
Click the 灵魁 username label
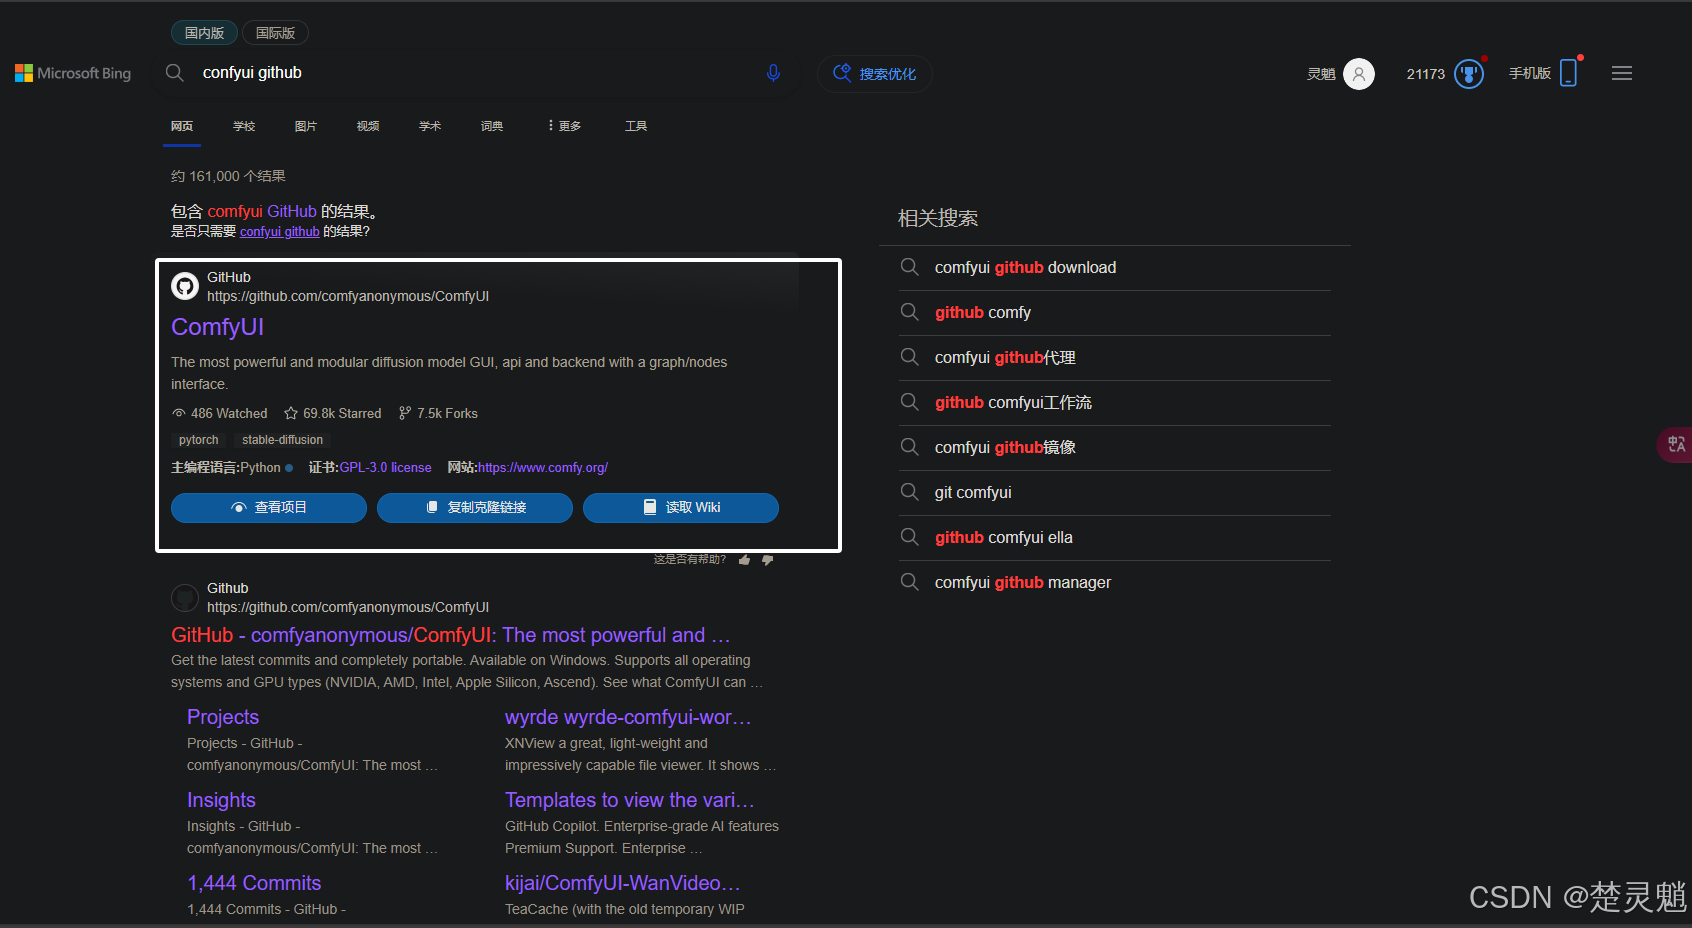point(1321,74)
